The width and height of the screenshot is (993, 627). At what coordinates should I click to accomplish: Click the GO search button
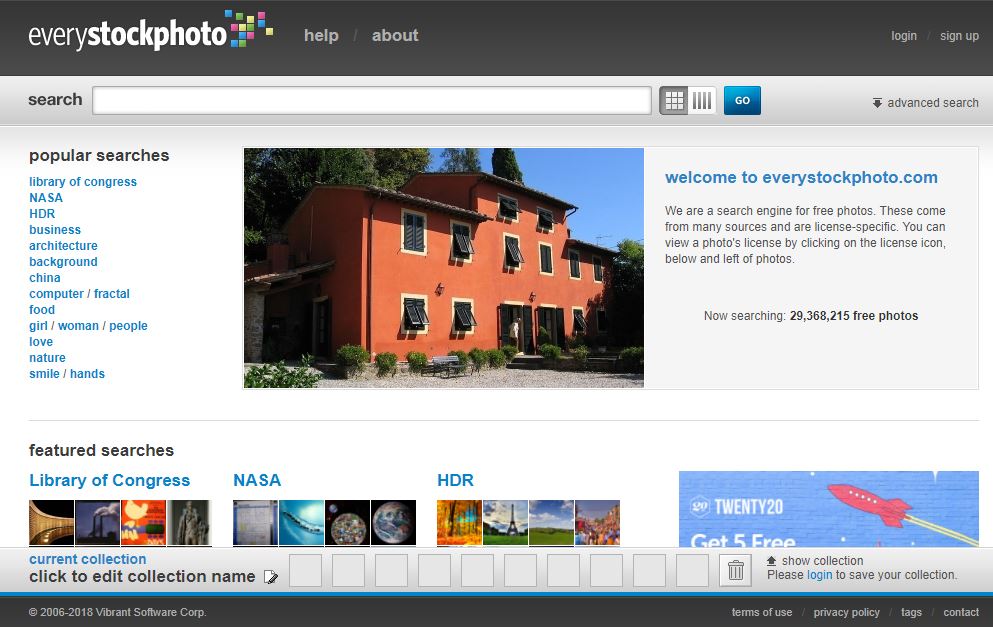point(742,100)
